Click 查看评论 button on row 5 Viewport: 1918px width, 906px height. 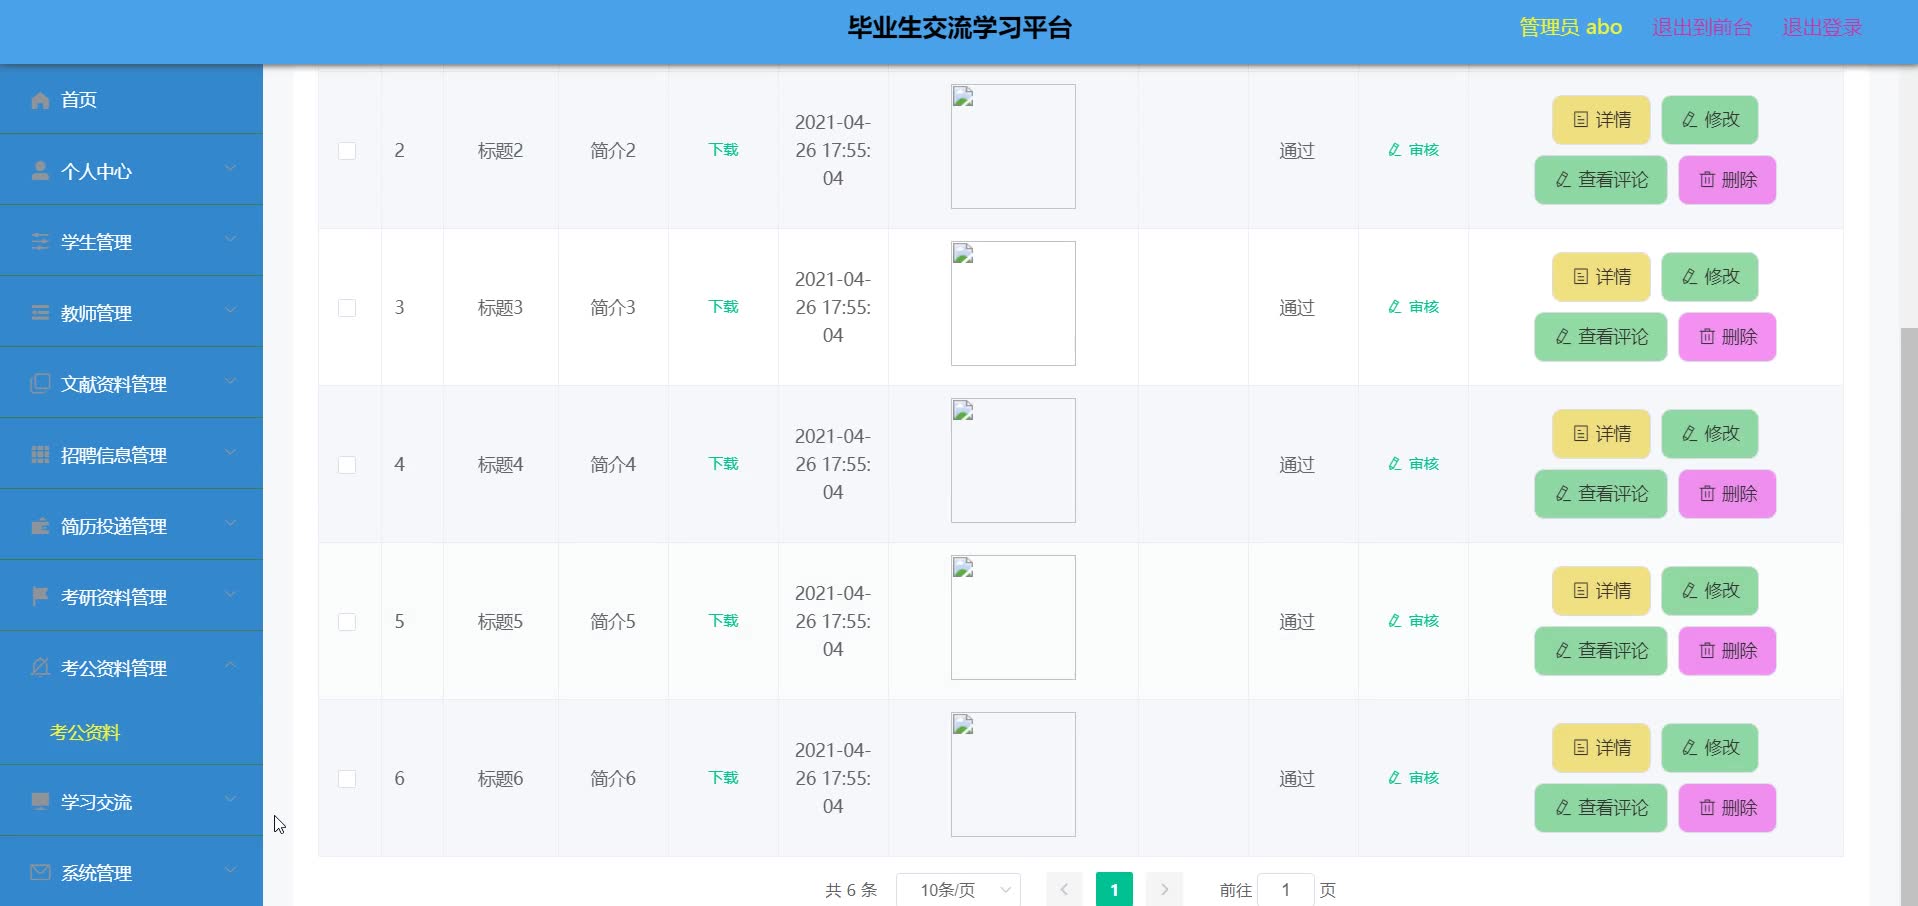1600,651
